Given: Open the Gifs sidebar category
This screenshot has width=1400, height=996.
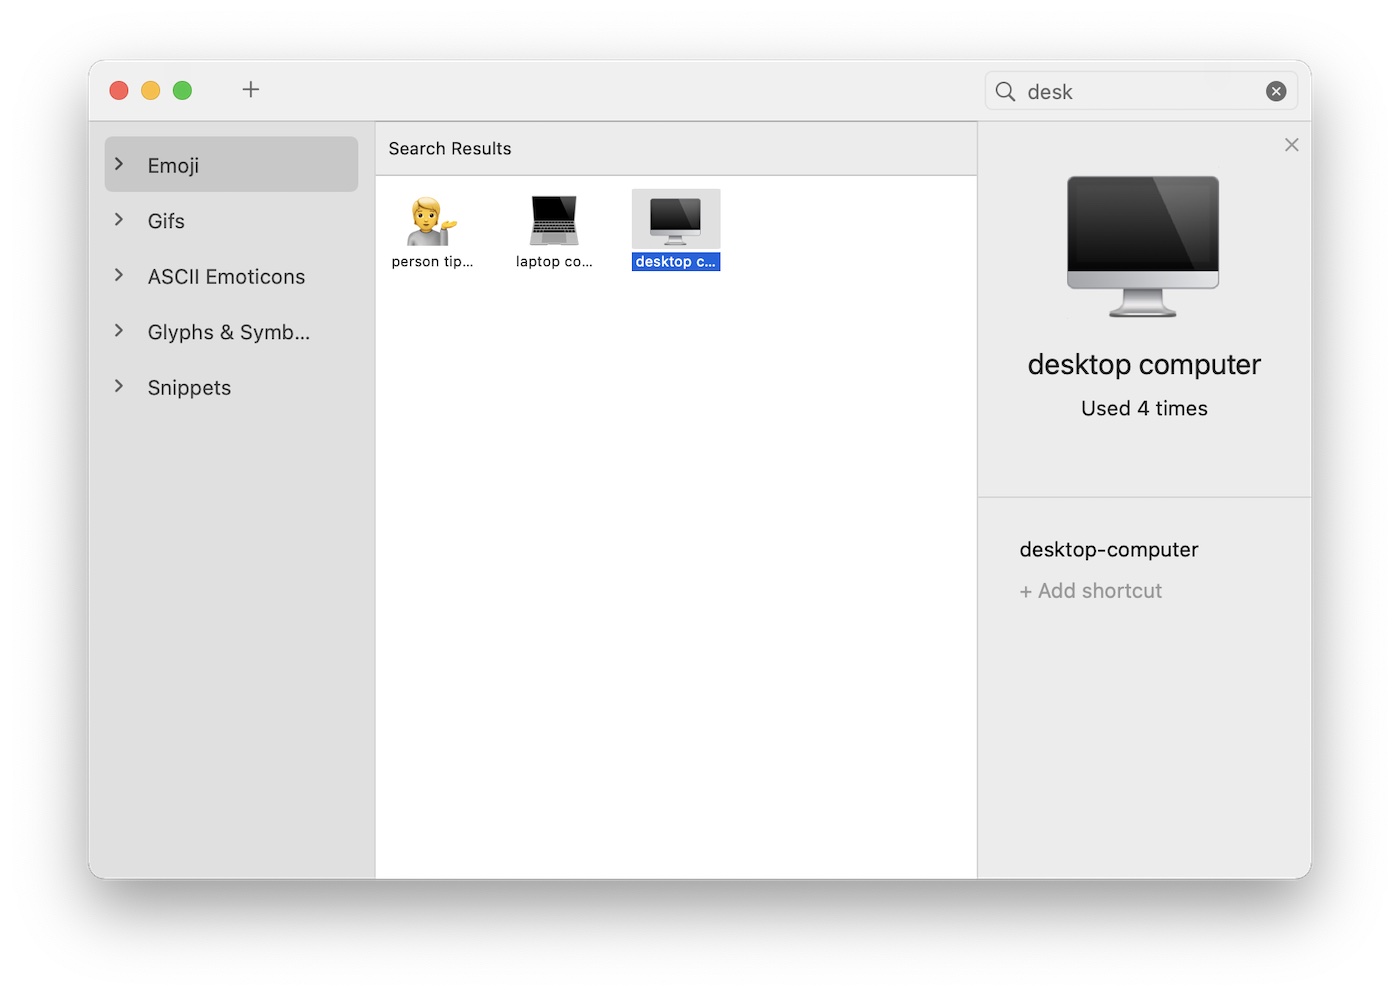Looking at the screenshot, I should 231,220.
